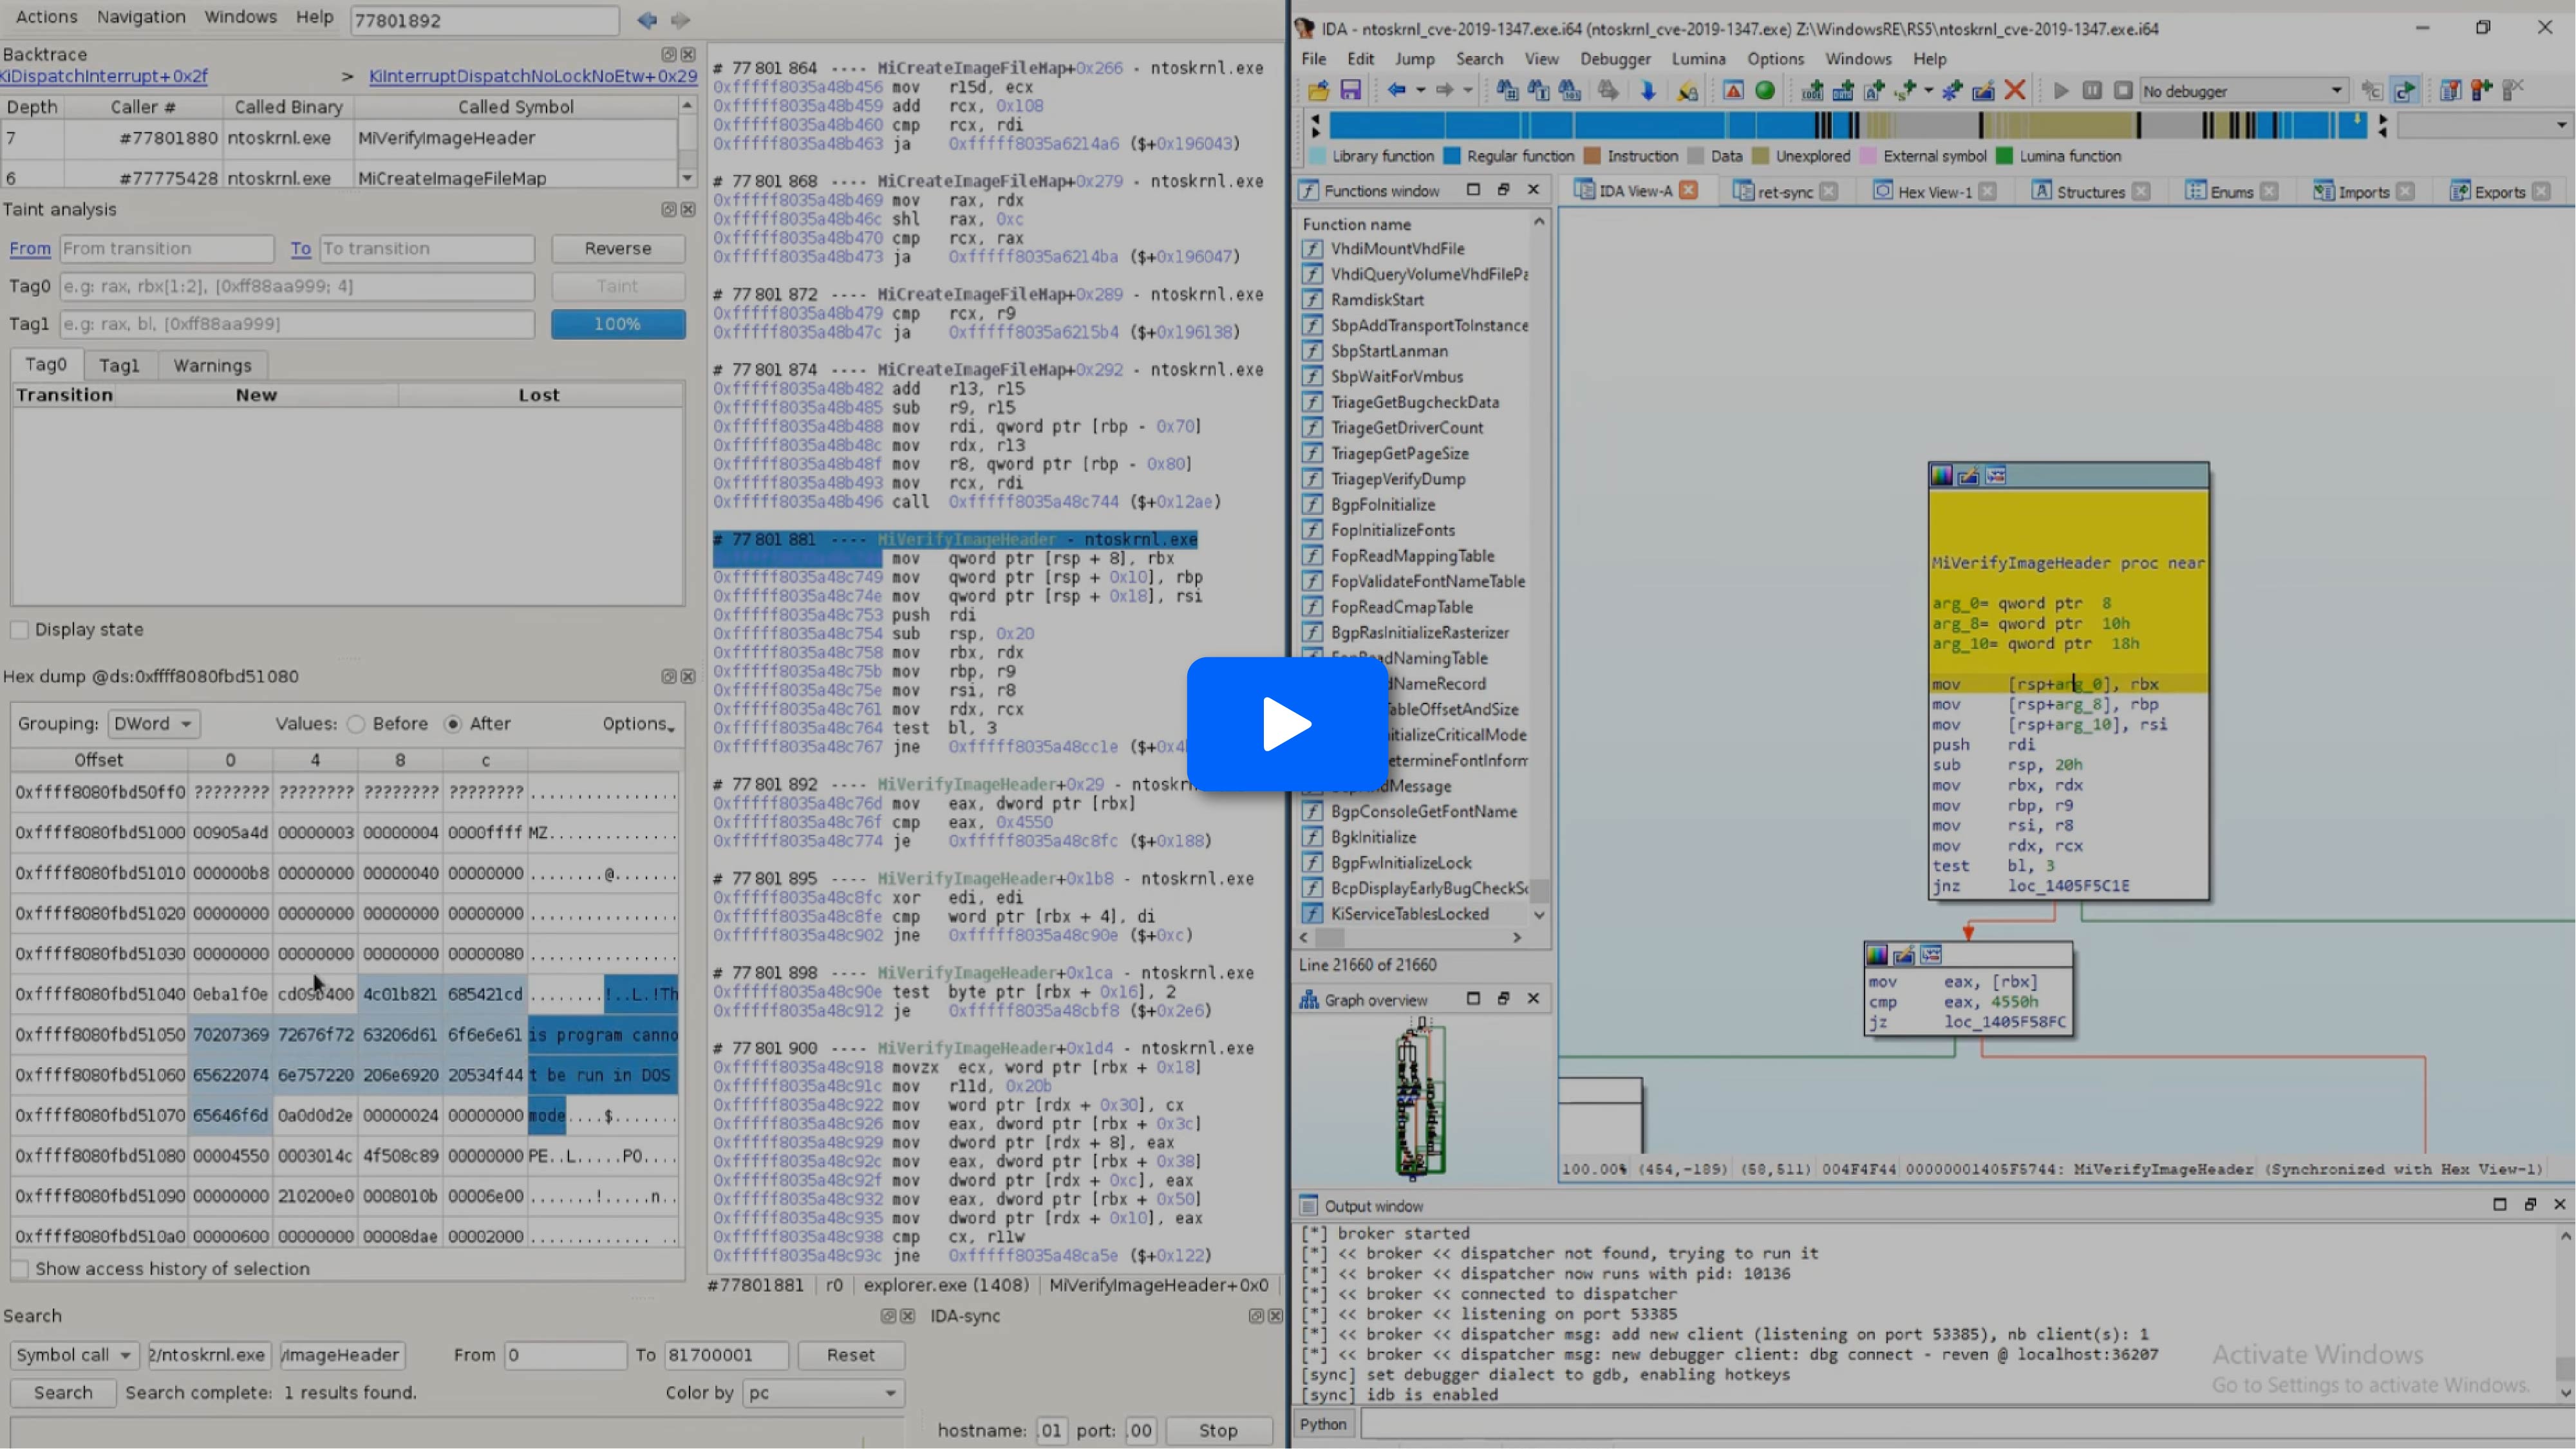Expand the Color by pc dropdown
This screenshot has width=2576, height=1449.
(x=823, y=1393)
